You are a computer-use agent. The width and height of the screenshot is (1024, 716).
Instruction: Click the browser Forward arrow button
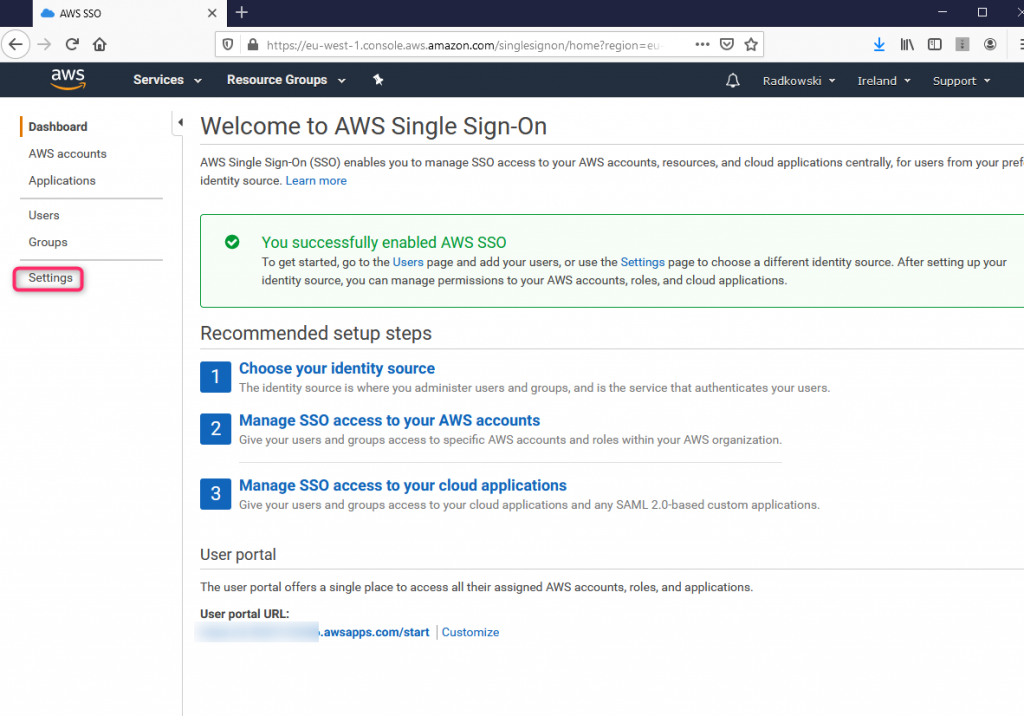coord(44,44)
